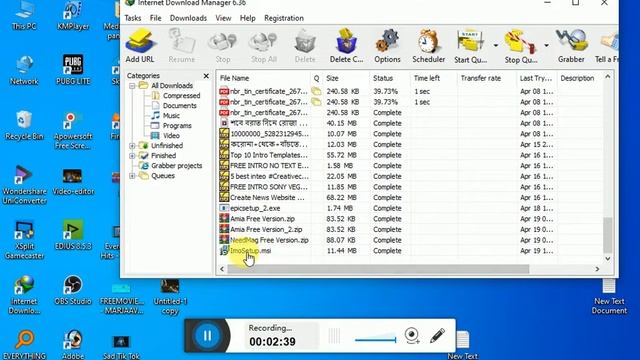Open the View menu
Viewport: 640px width, 360px height.
[x=223, y=18]
